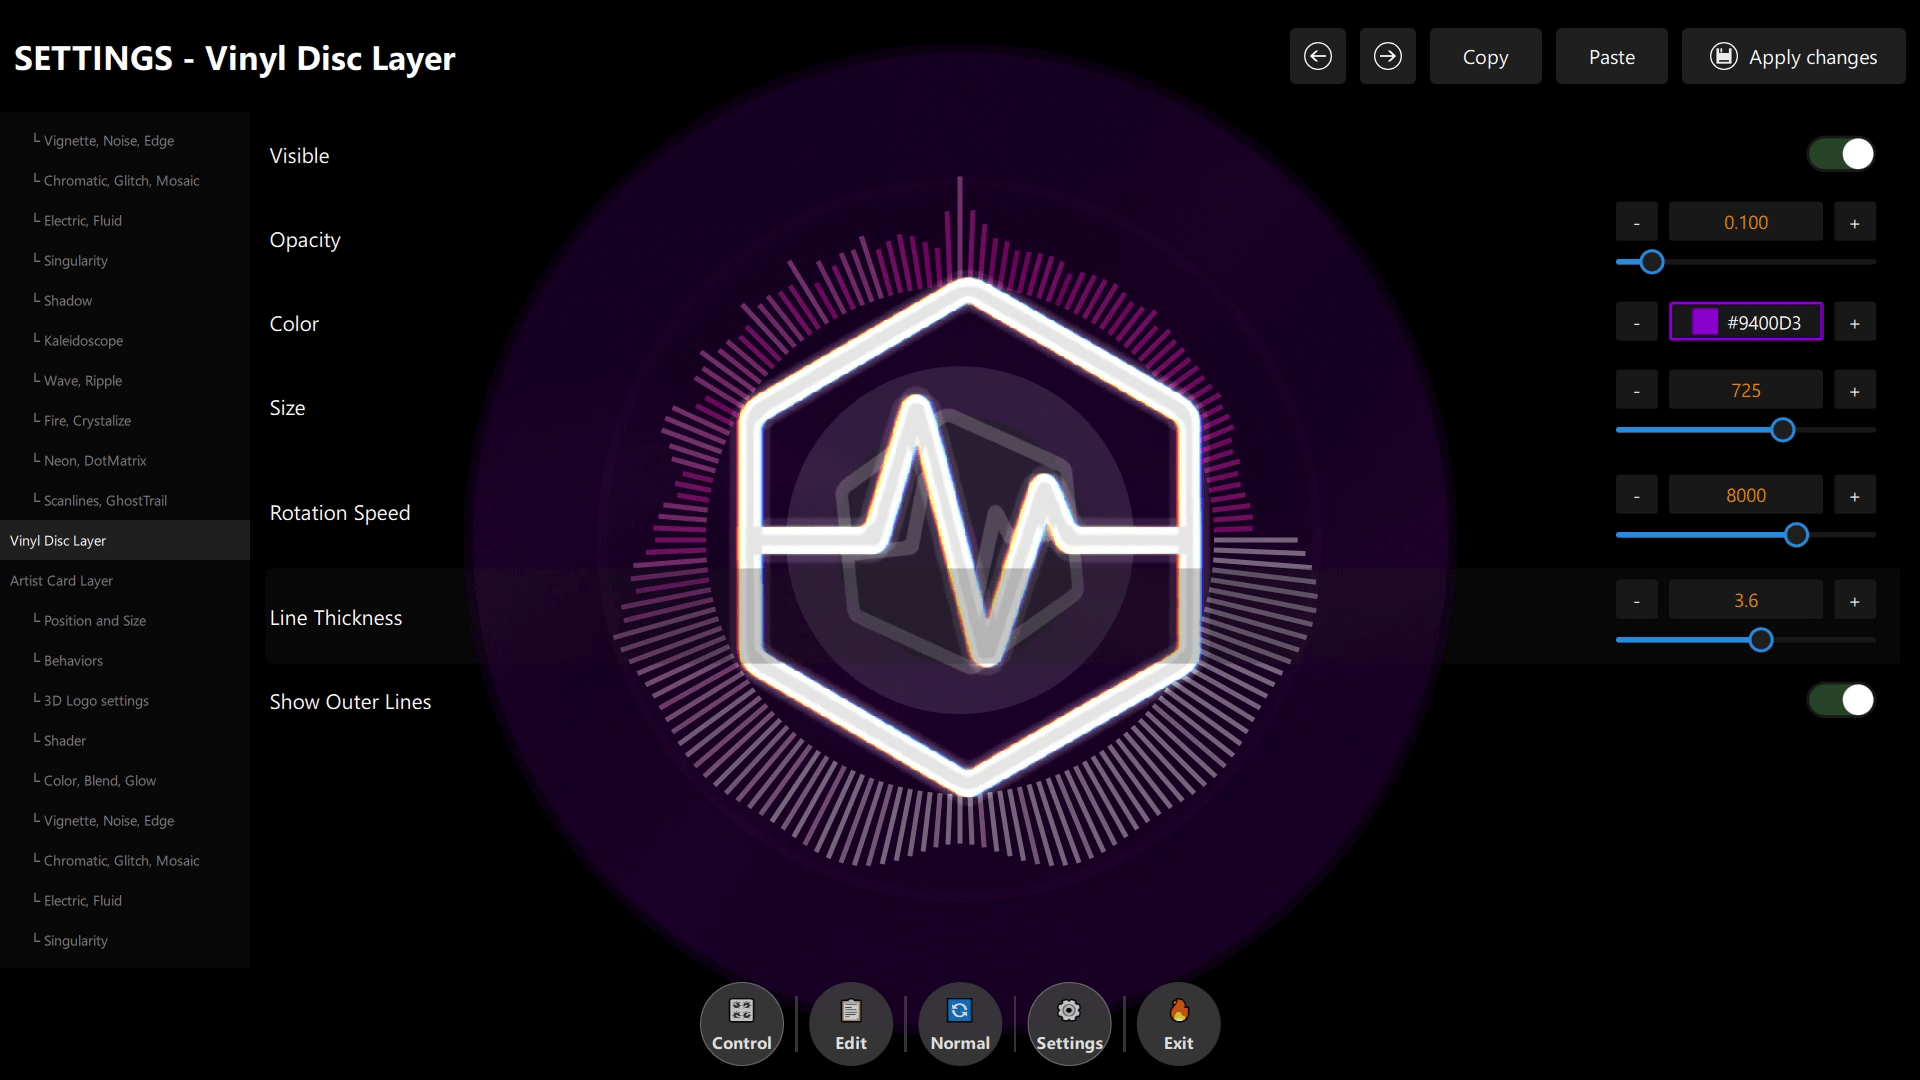
Task: Increase Rotation Speed with the plus stepper
Action: (x=1854, y=494)
